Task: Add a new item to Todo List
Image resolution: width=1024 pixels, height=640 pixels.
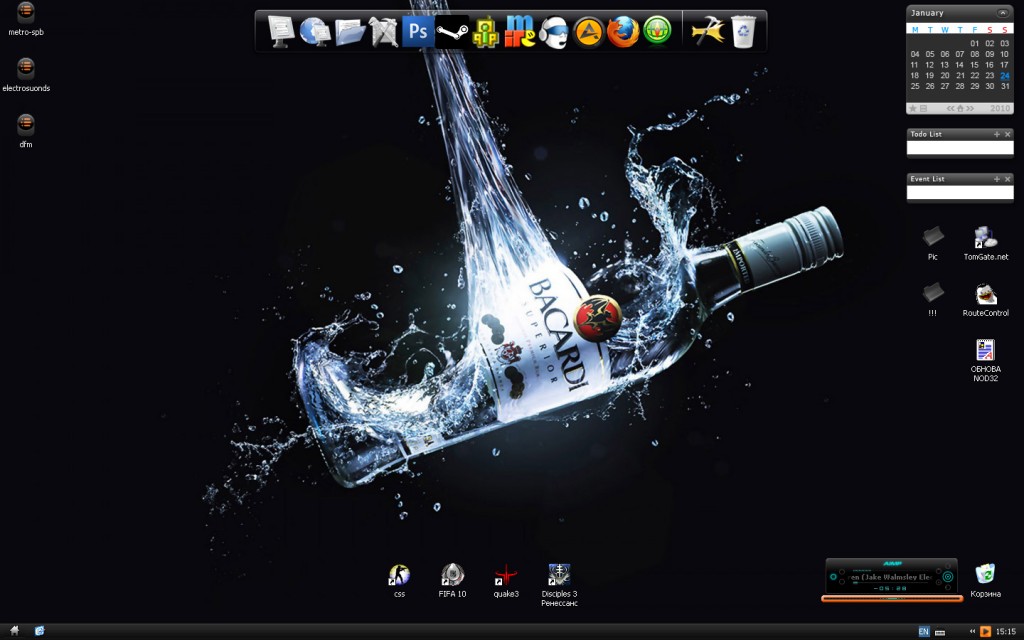Action: pyautogui.click(x=997, y=134)
